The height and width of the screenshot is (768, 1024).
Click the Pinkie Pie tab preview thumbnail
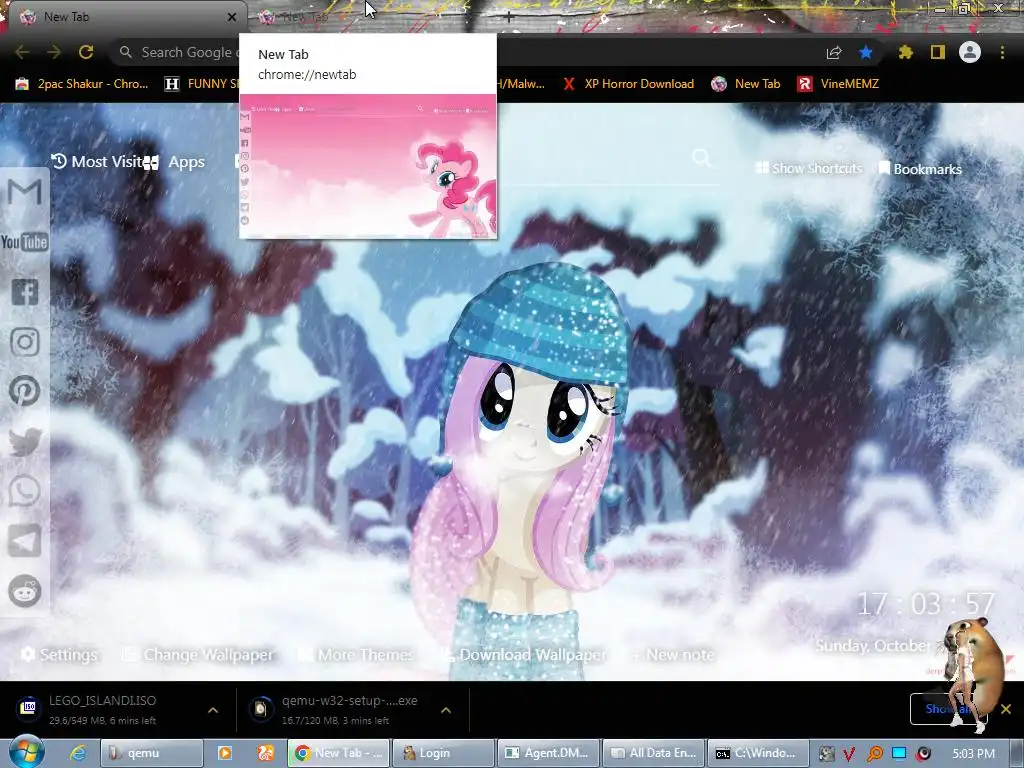coord(368,166)
